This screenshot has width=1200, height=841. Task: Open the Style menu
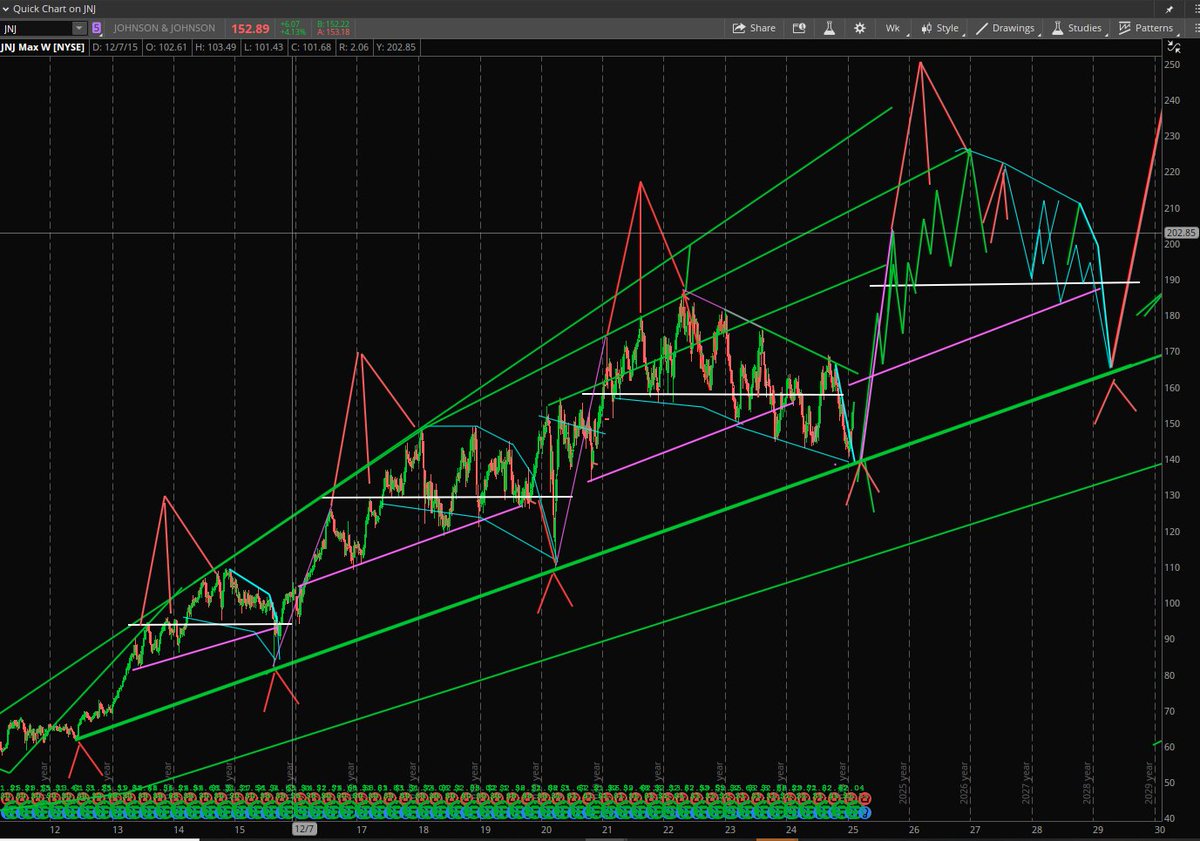[x=940, y=28]
